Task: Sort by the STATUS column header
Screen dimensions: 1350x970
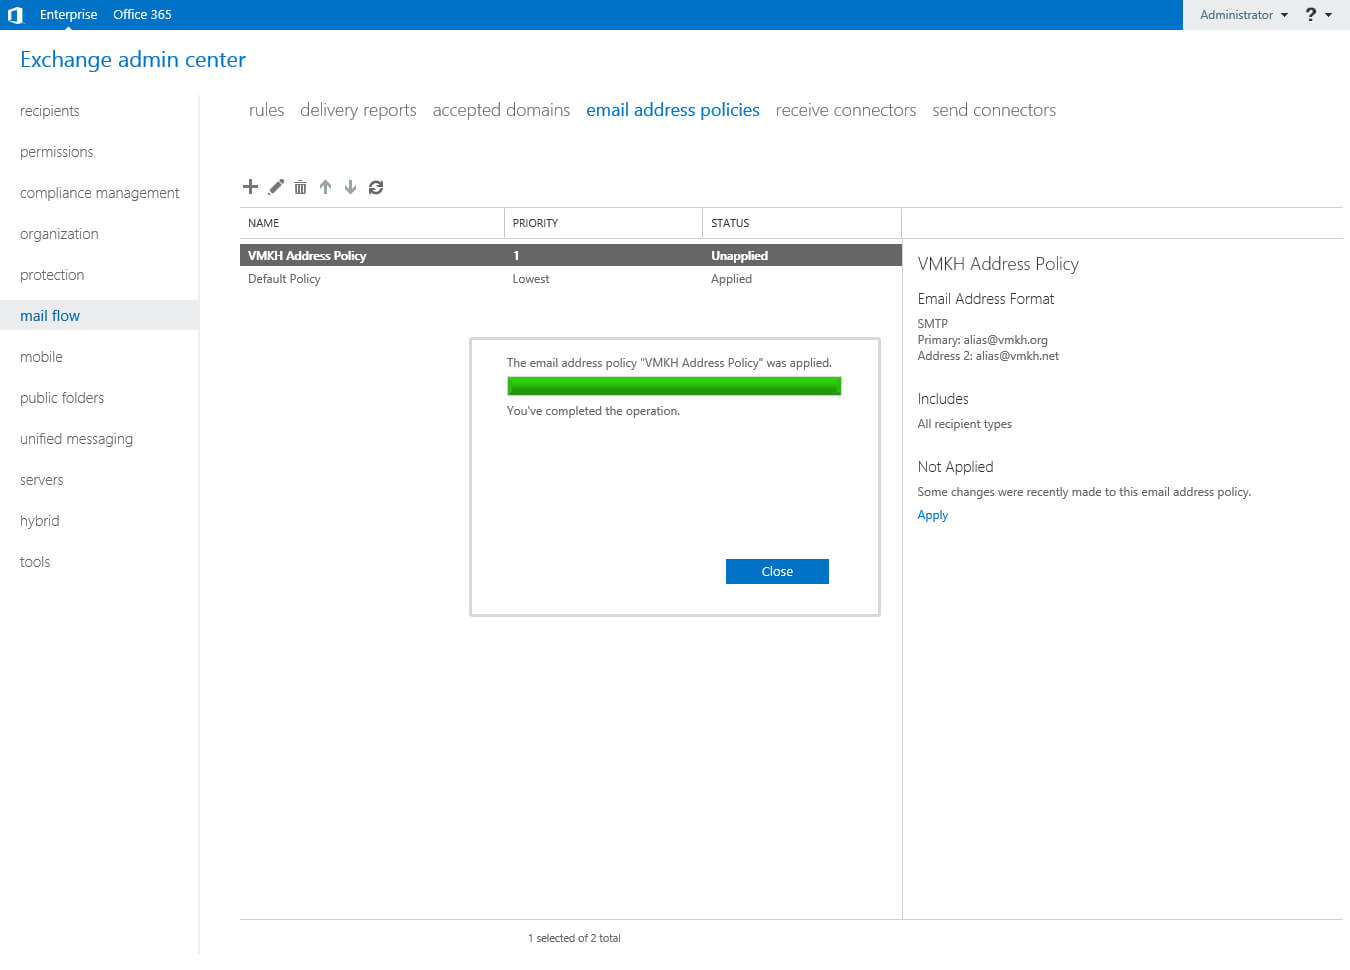Action: coord(802,223)
